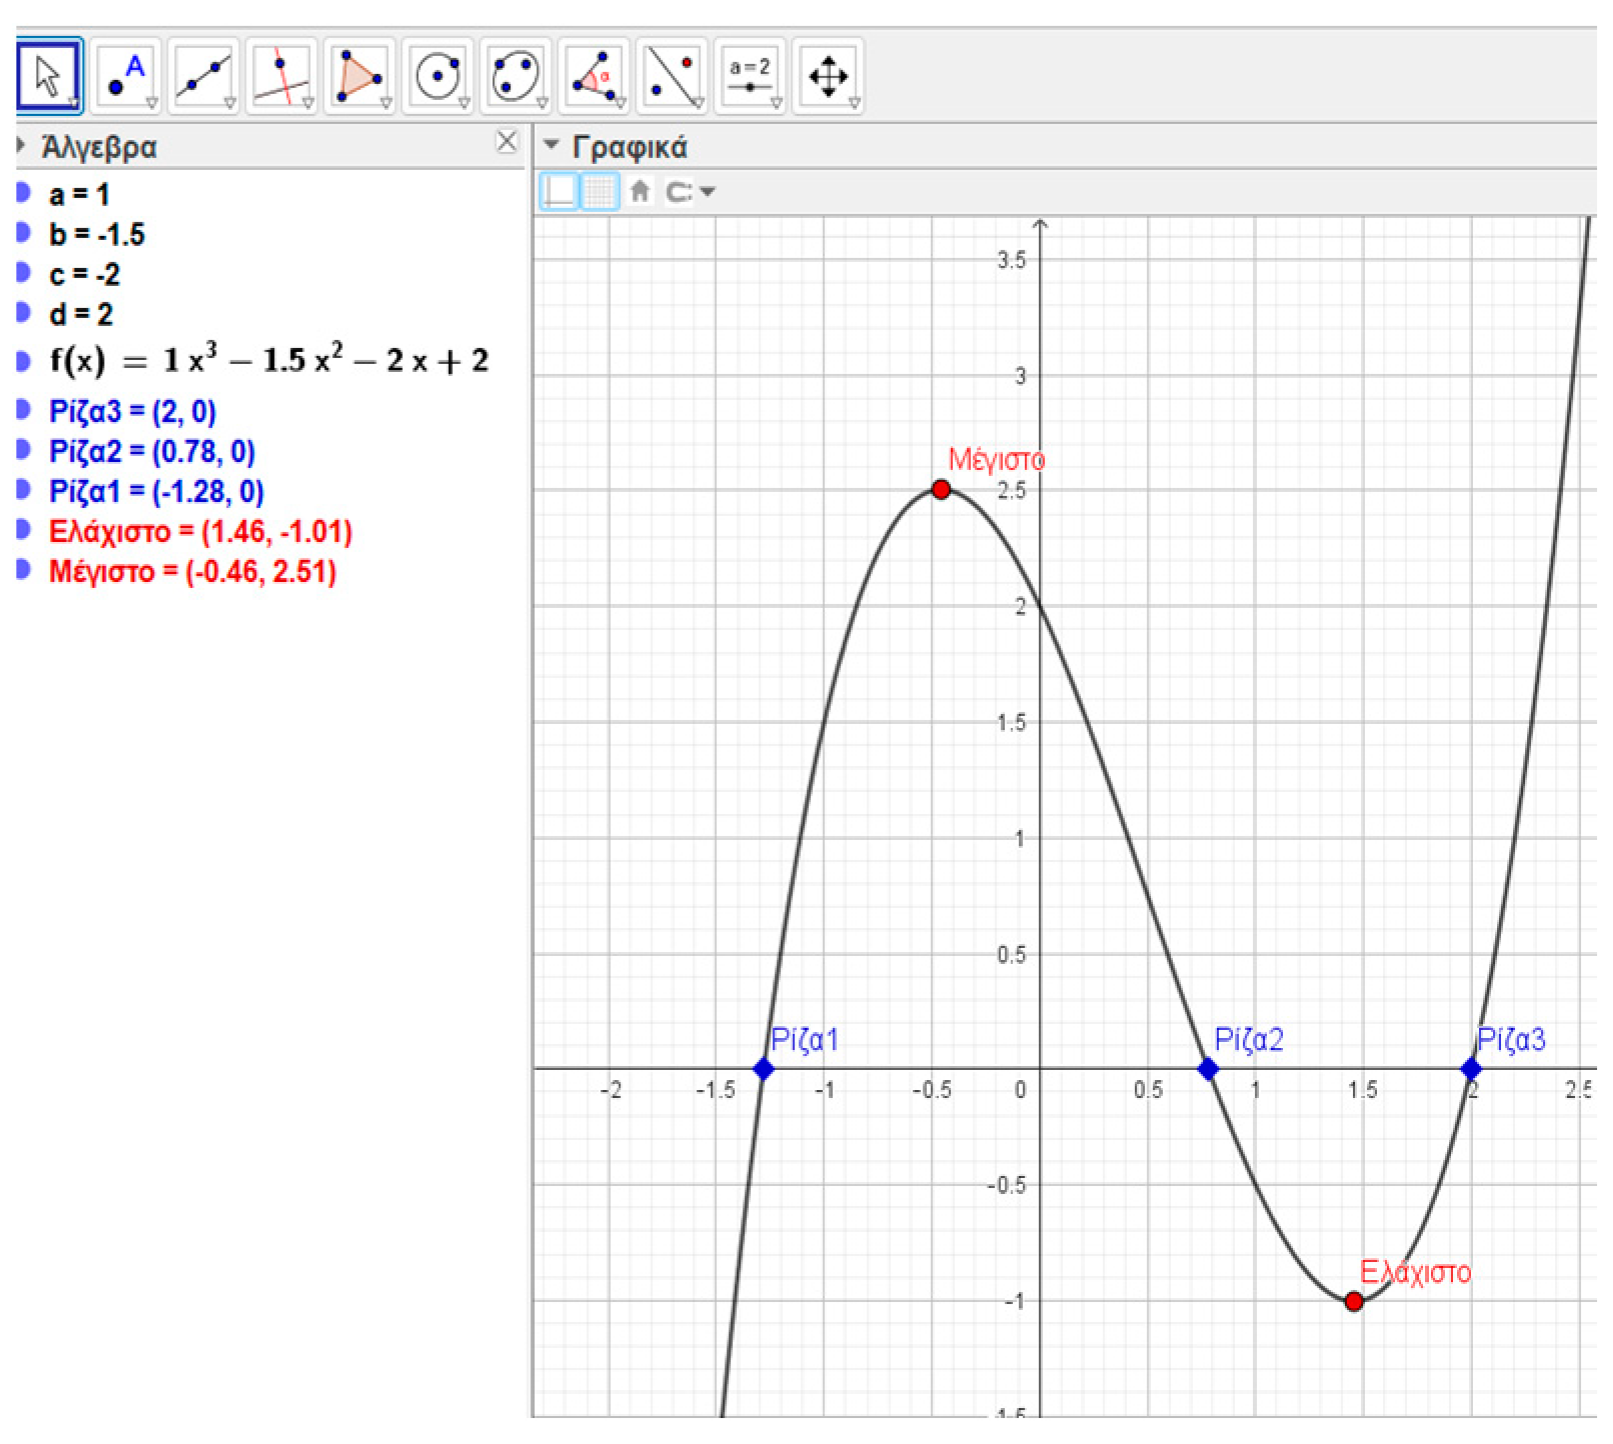Toggle grid display in graphics style bar
The image size is (1613, 1444).
coord(599,191)
